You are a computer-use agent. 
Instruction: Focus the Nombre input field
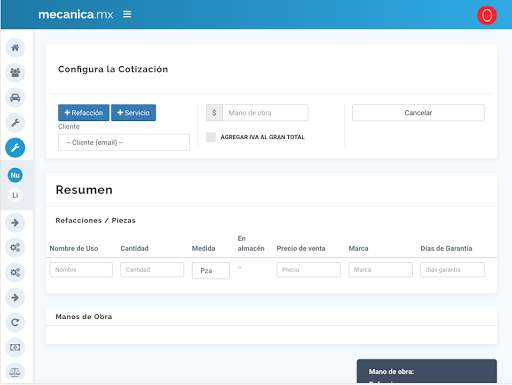(x=81, y=270)
